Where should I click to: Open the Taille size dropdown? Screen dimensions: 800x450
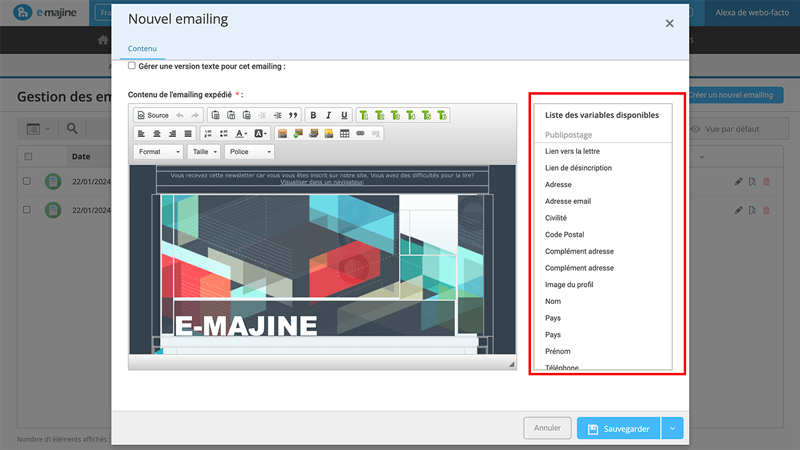(204, 152)
